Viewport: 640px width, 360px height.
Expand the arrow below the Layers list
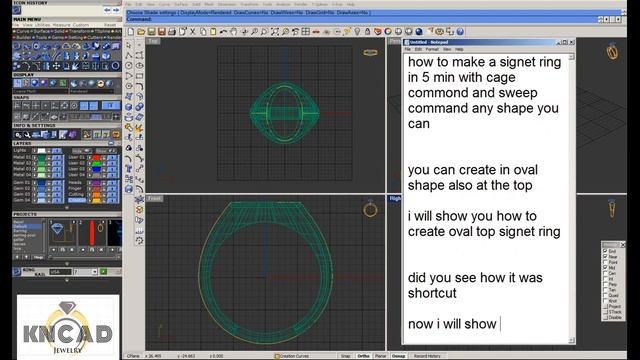tap(67, 207)
